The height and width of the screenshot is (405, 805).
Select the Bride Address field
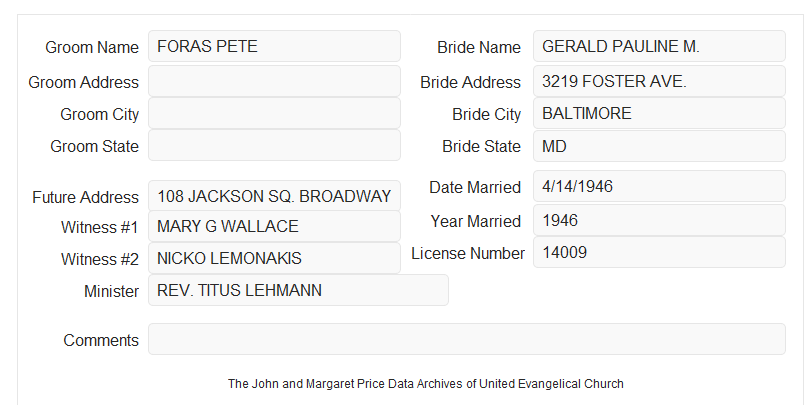tap(659, 81)
